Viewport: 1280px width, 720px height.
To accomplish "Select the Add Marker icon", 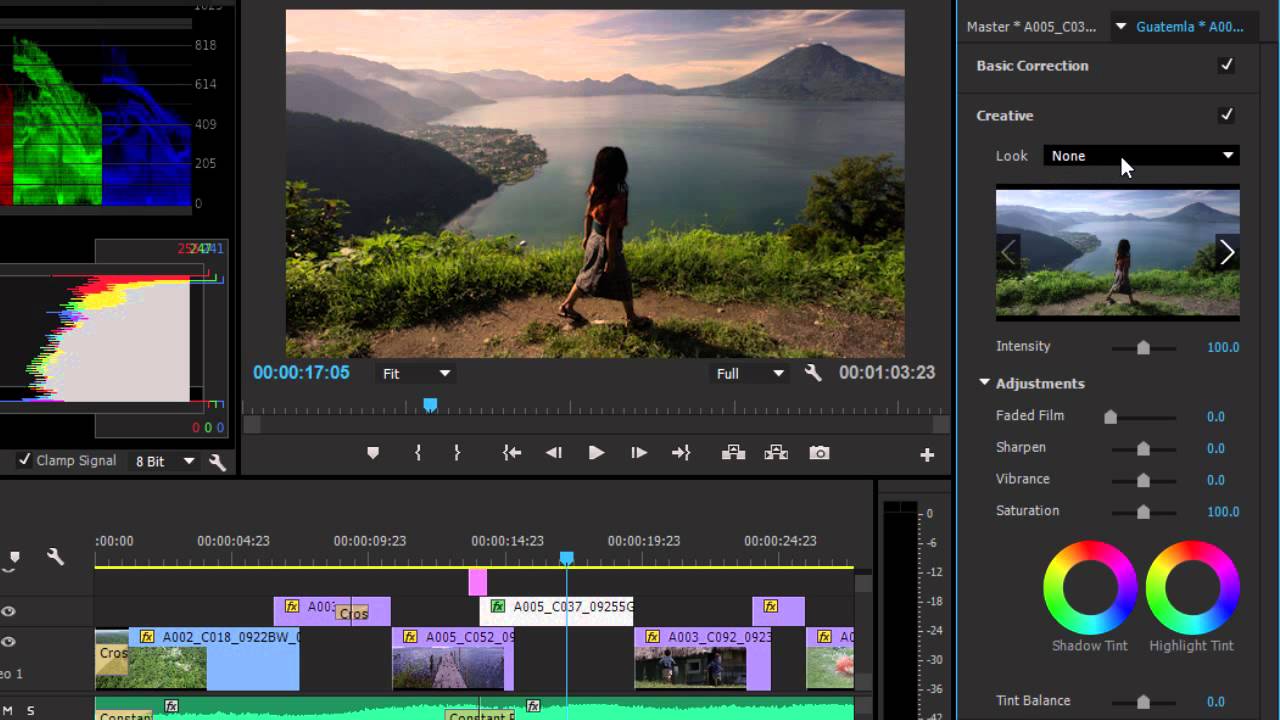I will point(373,452).
